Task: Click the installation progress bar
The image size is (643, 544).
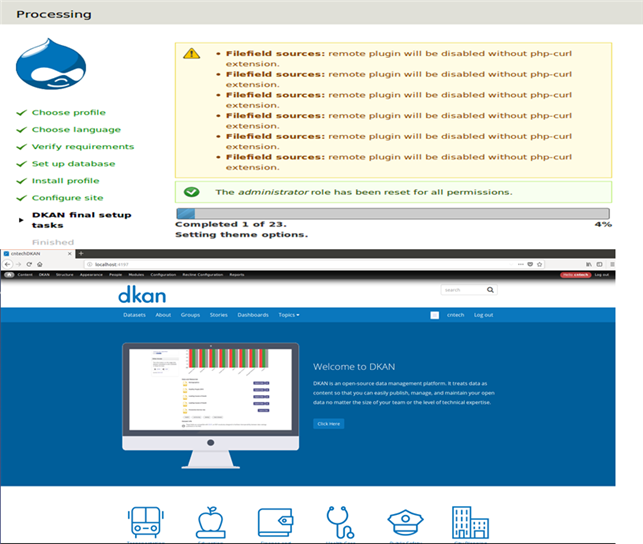Action: pos(393,214)
